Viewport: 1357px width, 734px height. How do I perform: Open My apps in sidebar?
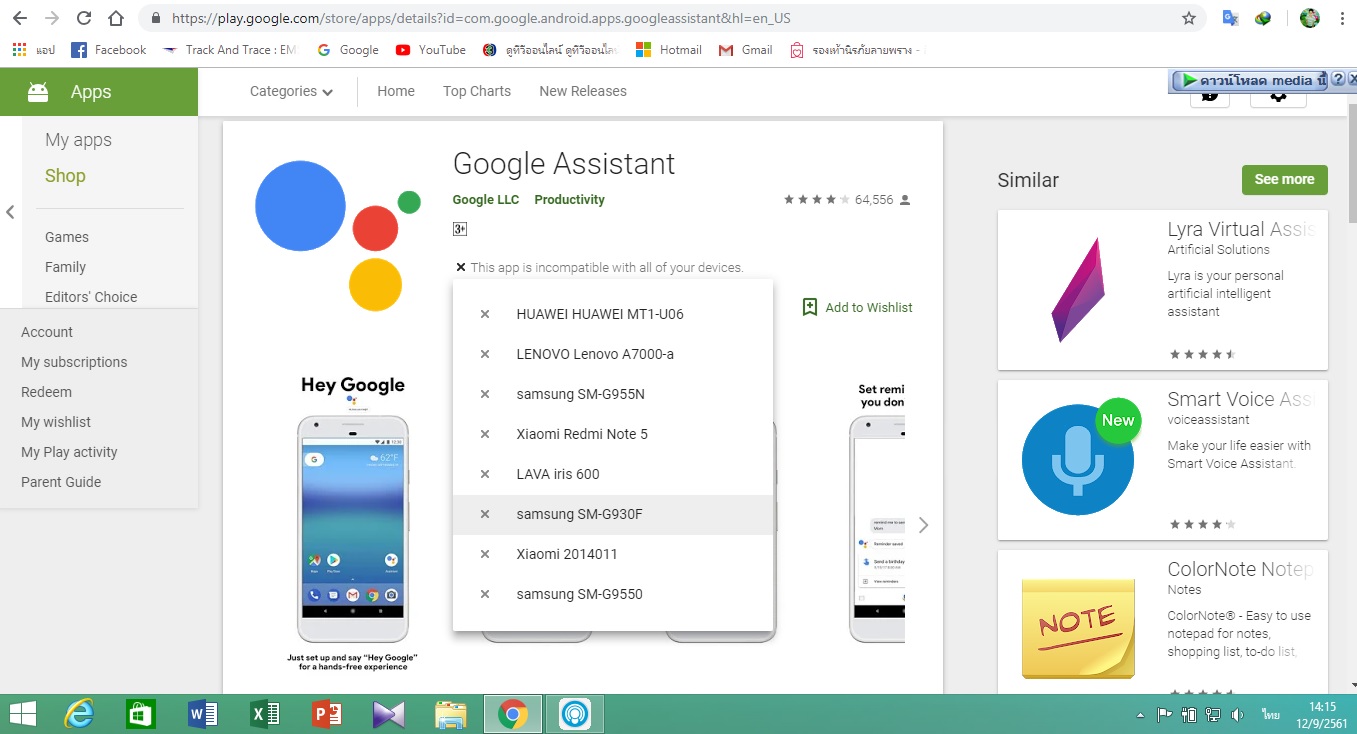point(78,140)
